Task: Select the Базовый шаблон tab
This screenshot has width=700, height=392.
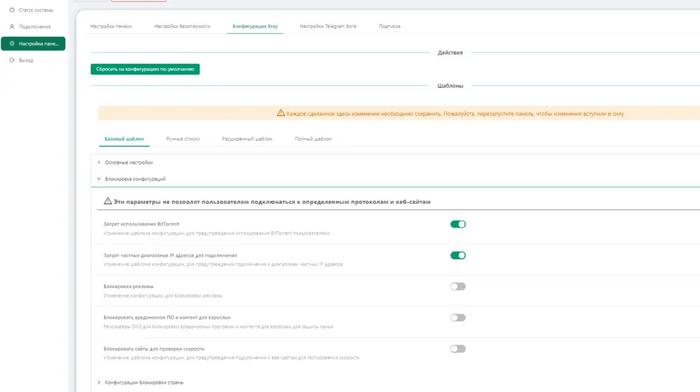Action: click(124, 139)
